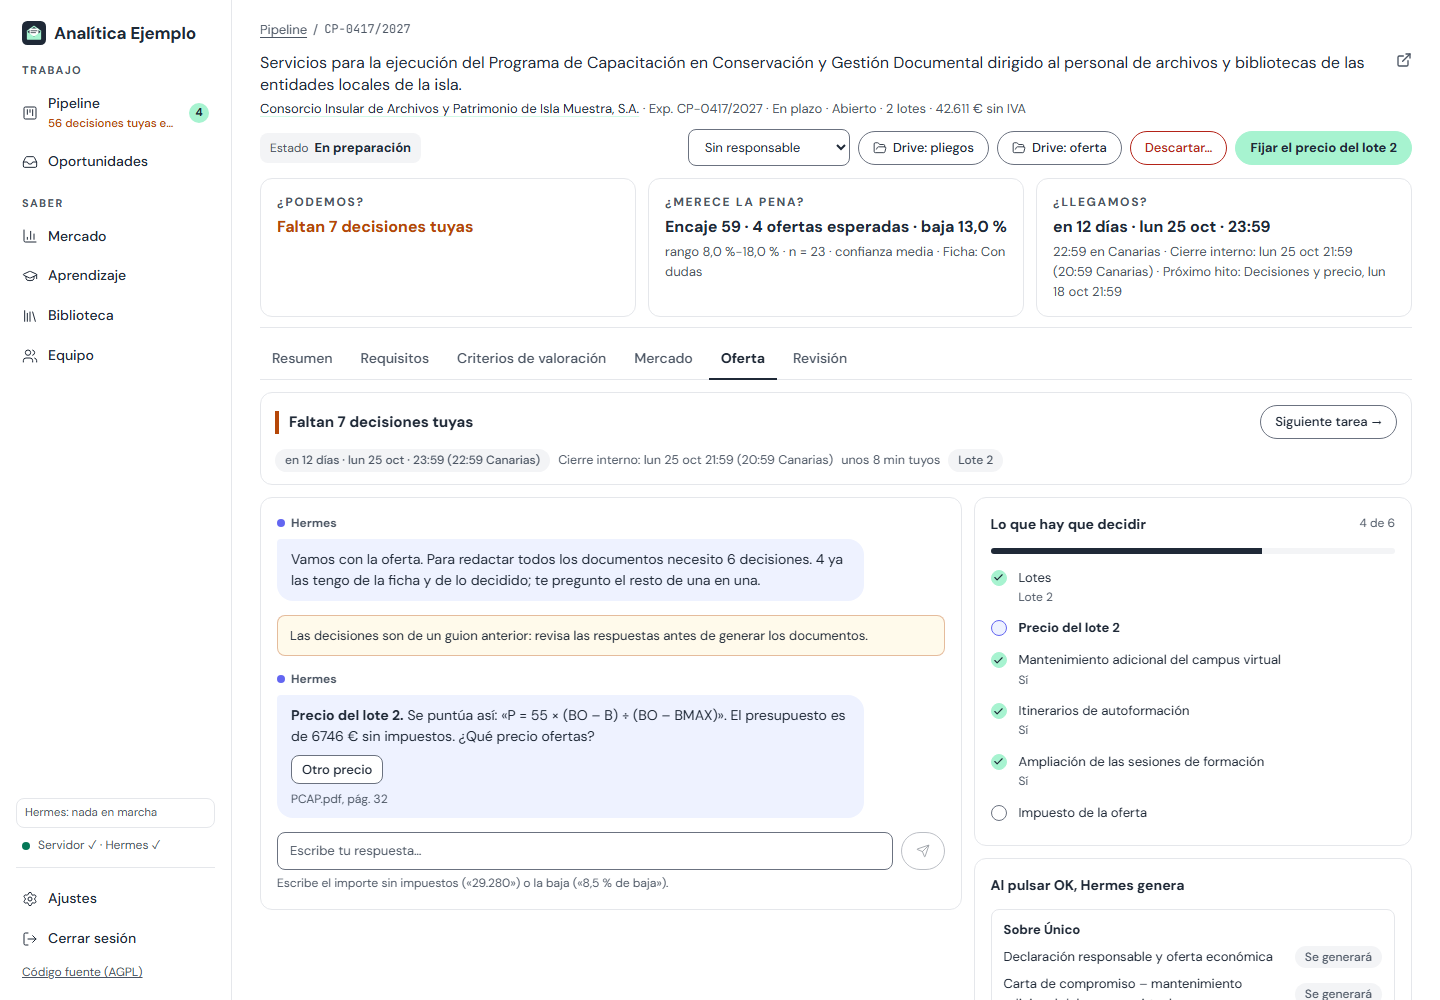The width and height of the screenshot is (1440, 1000).
Task: Open Biblioteca via its books icon
Action: click(30, 316)
